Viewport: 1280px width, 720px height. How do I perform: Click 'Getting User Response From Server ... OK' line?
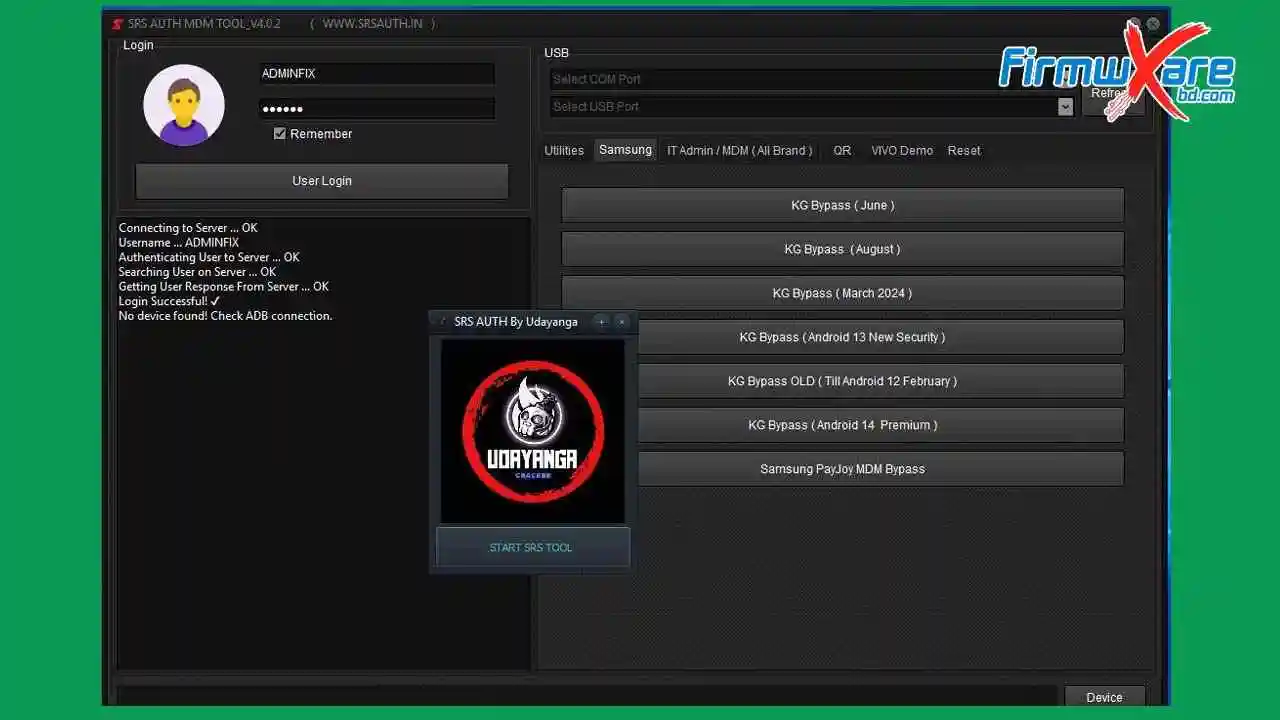point(223,286)
